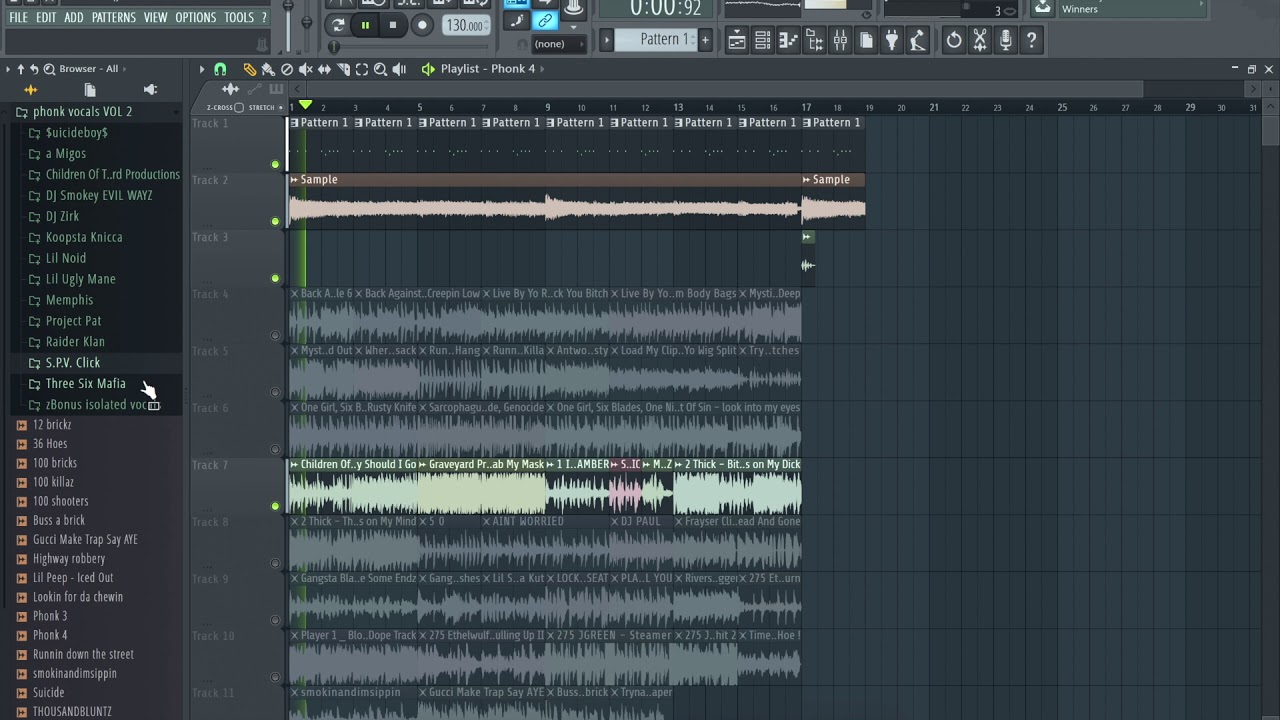The width and height of the screenshot is (1280, 720).
Task: Open the Playlist view from the toolbar
Action: [737, 40]
